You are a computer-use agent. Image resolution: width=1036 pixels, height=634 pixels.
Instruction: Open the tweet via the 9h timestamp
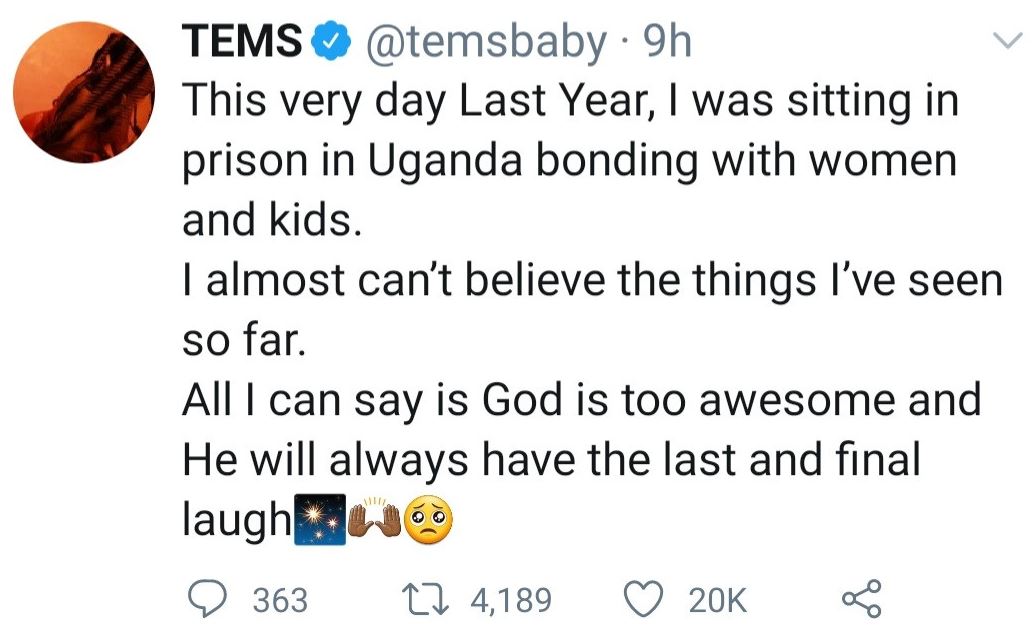pyautogui.click(x=669, y=42)
